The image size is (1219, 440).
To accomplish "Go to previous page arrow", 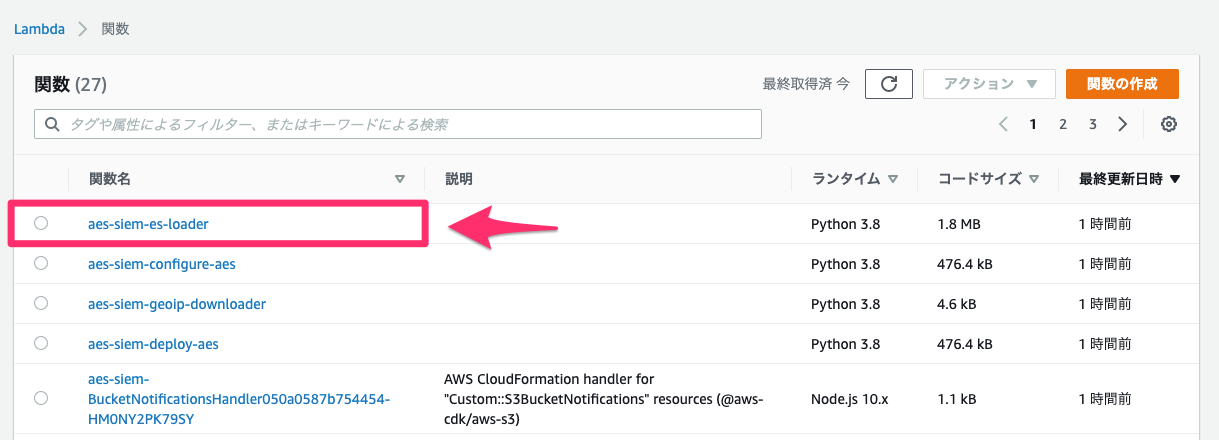I will pos(1003,125).
